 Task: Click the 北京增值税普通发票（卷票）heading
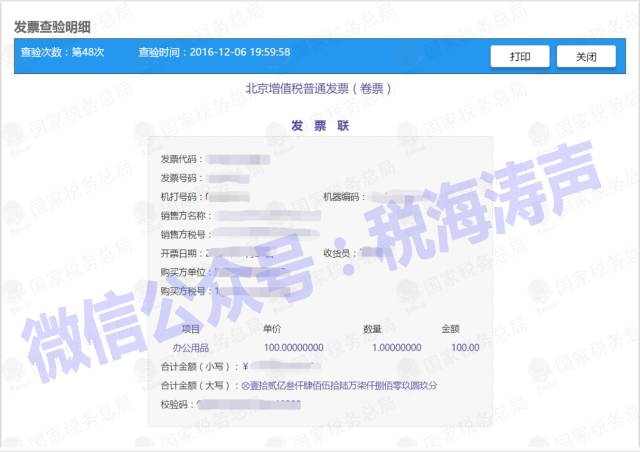[x=319, y=88]
